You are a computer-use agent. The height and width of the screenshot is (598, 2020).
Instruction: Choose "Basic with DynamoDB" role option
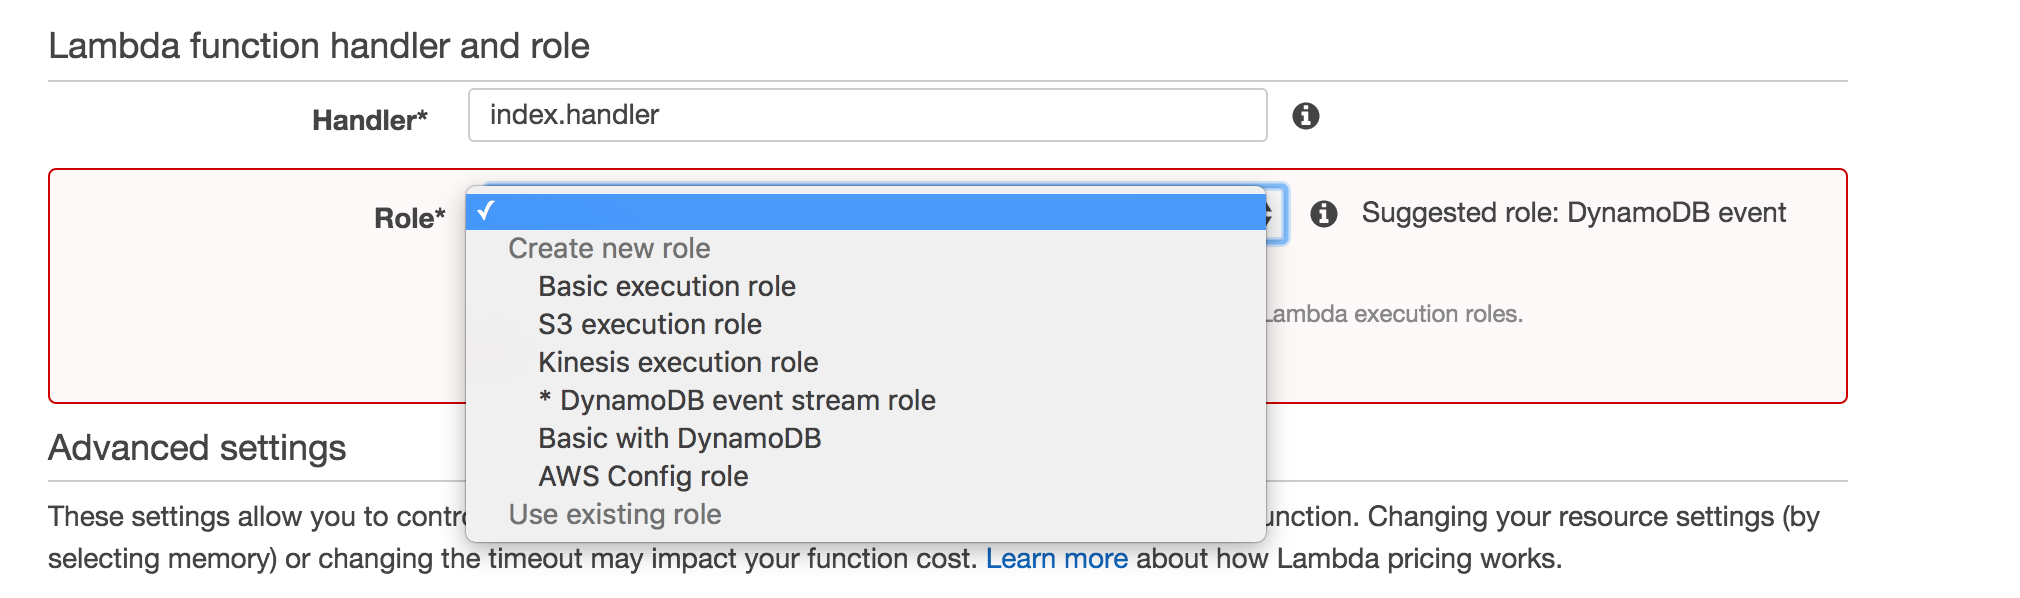pyautogui.click(x=679, y=439)
